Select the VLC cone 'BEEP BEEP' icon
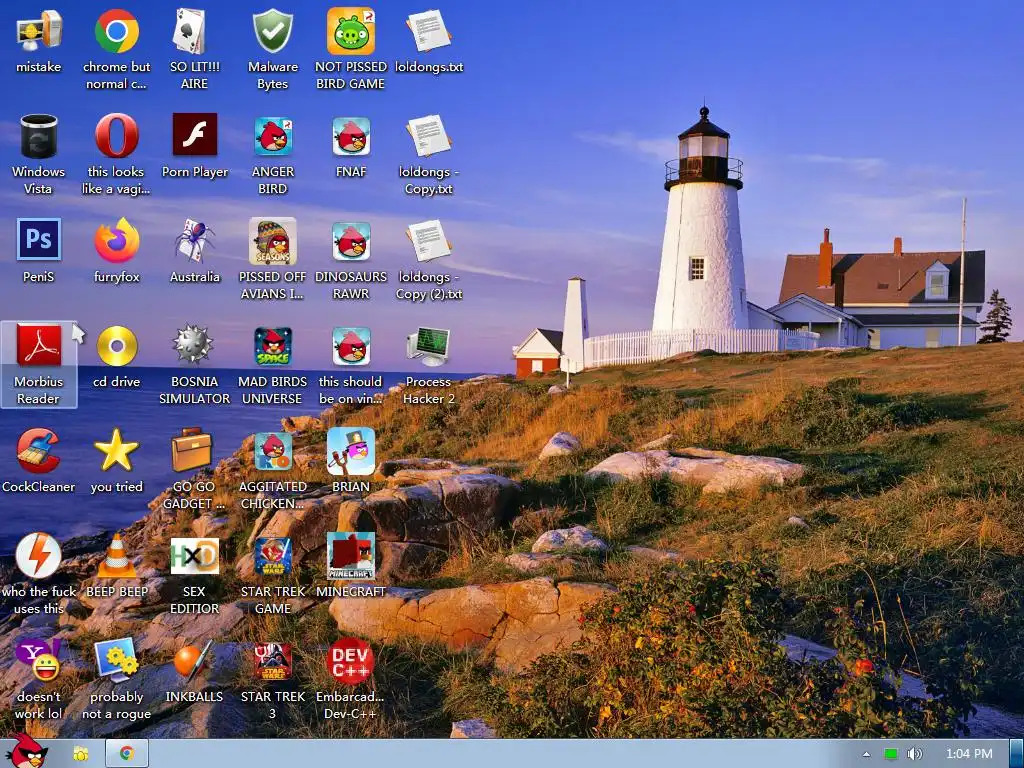The image size is (1024, 768). tap(116, 555)
